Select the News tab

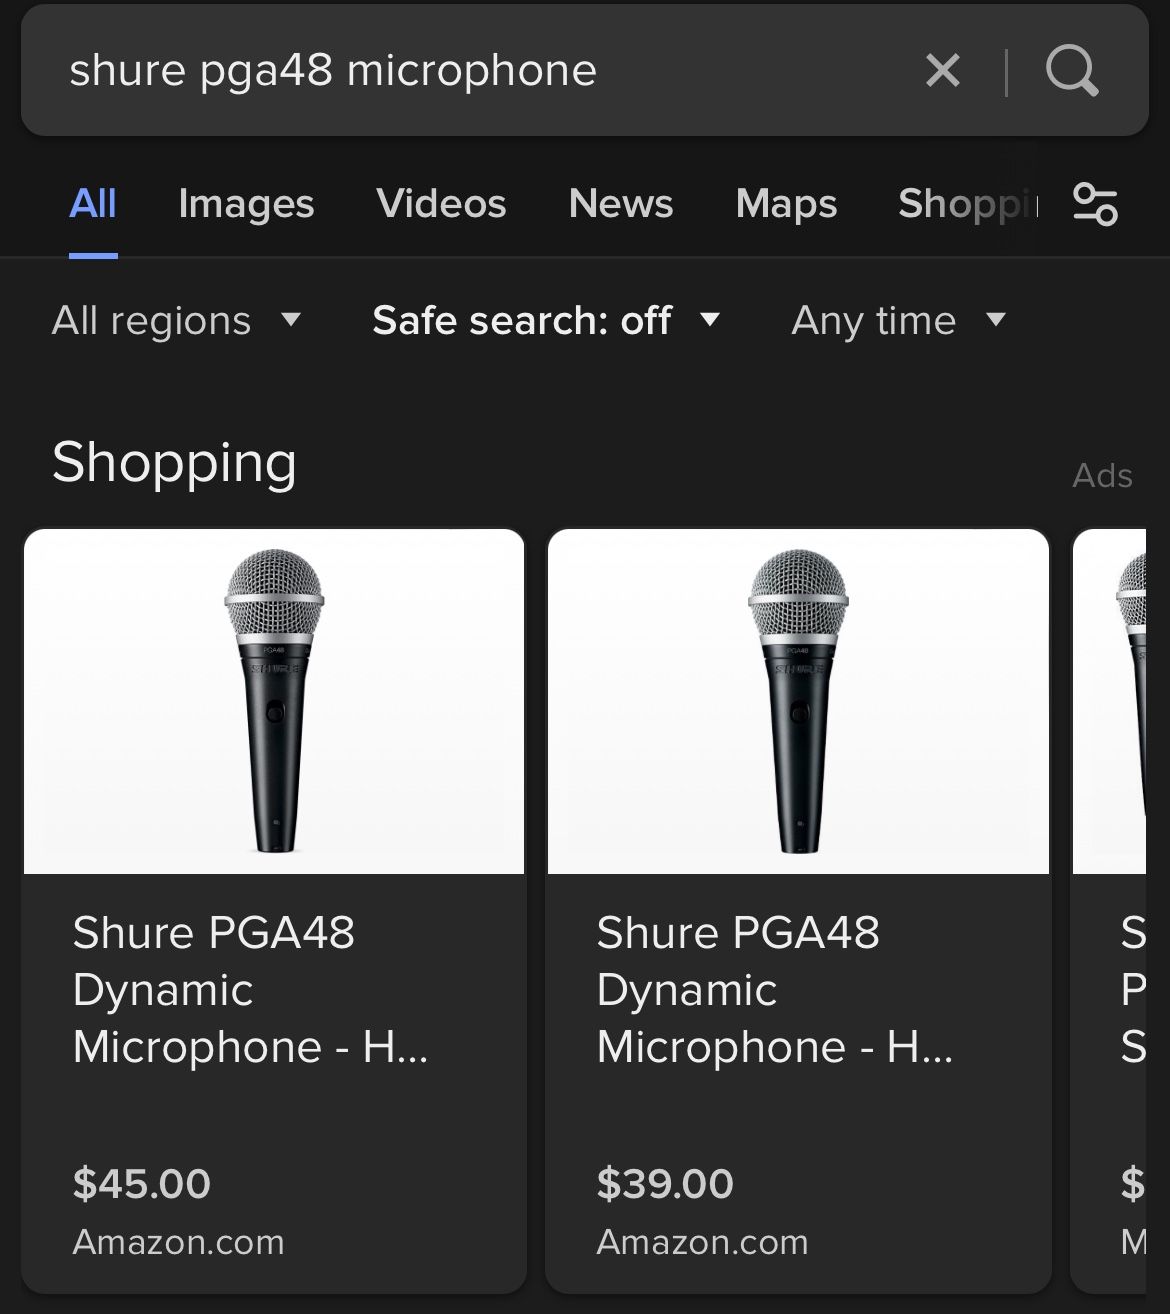[x=620, y=204]
